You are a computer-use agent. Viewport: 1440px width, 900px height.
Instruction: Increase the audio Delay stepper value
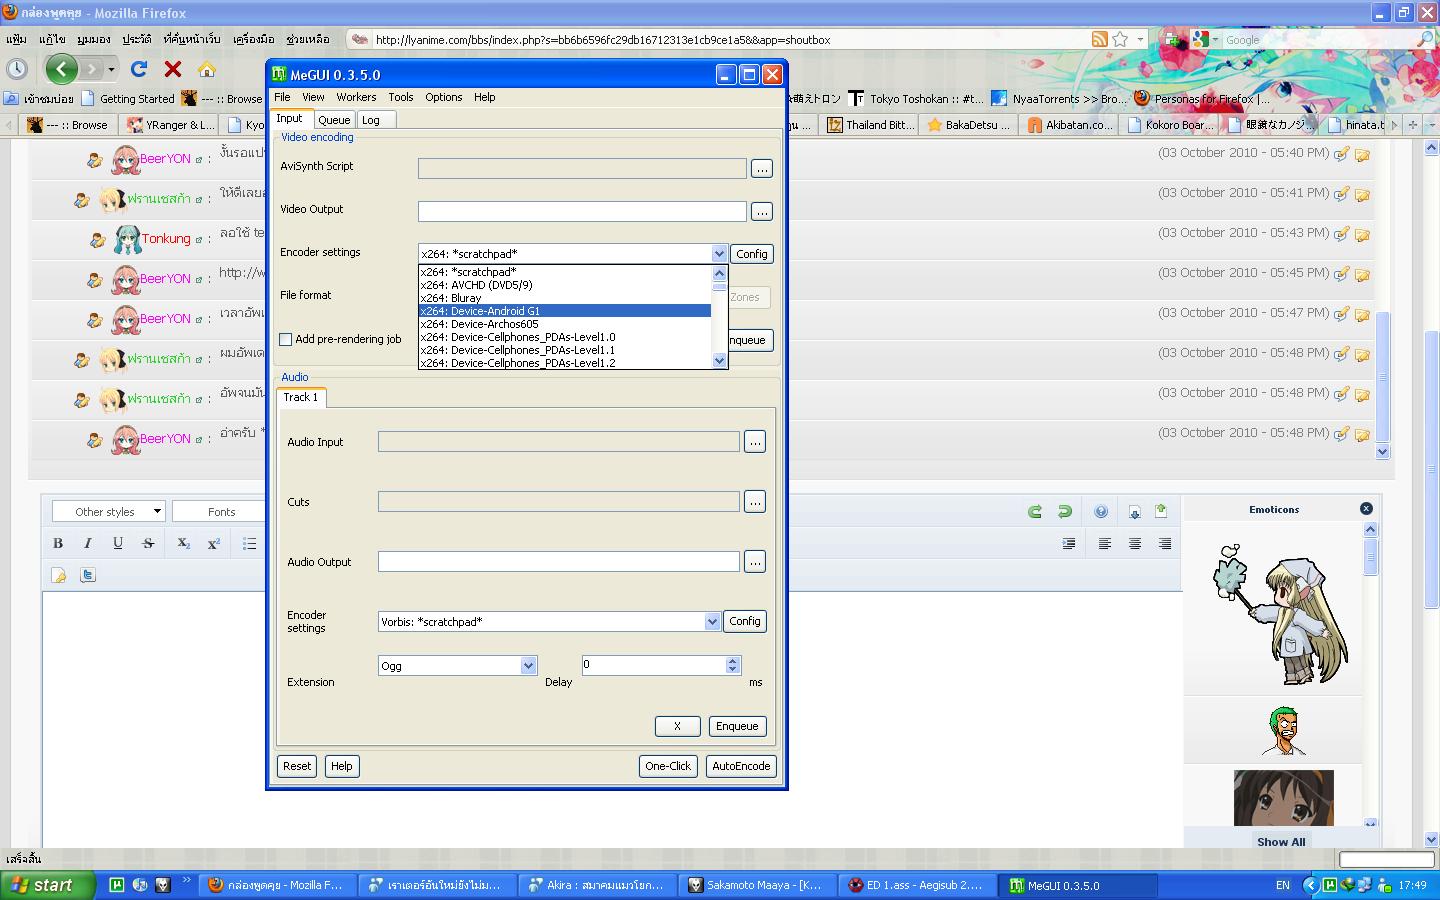point(733,661)
